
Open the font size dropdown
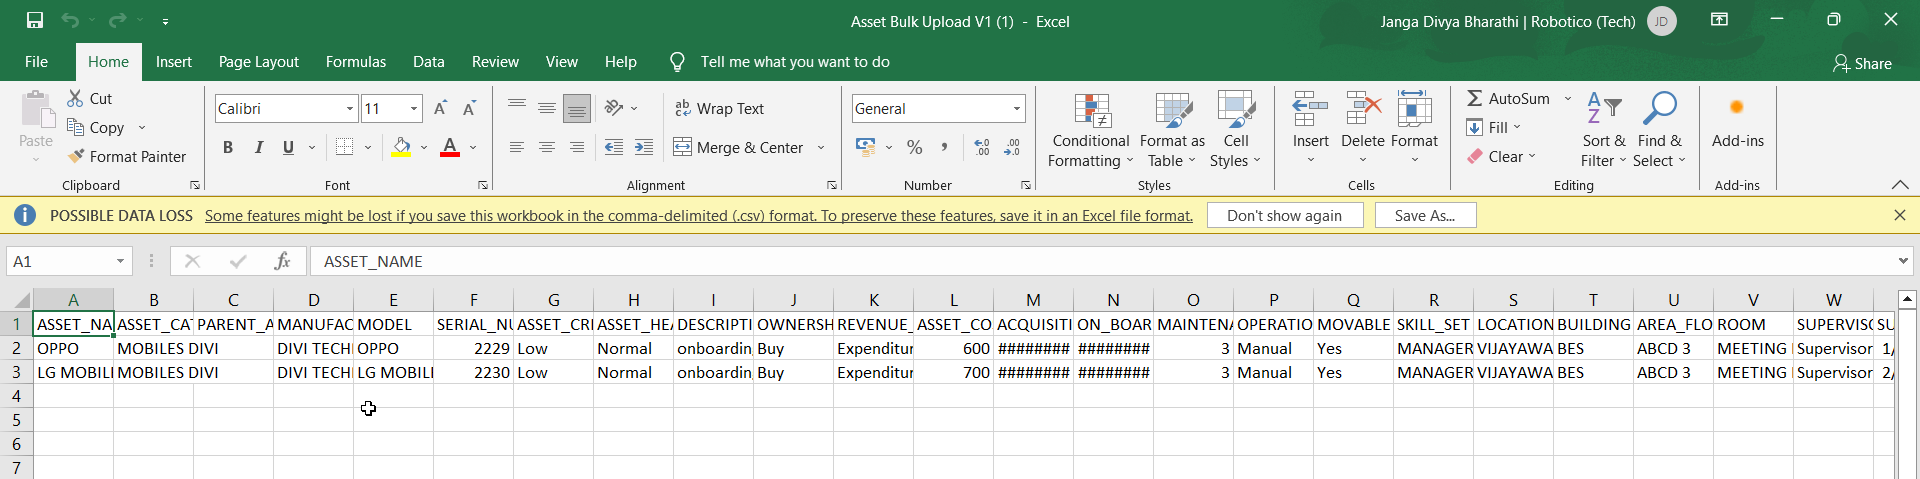[414, 108]
